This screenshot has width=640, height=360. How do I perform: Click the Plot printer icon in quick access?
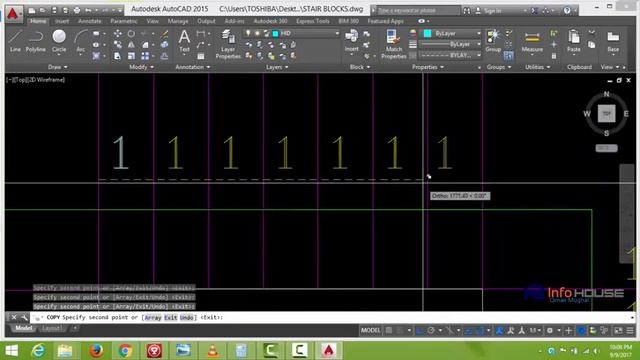[x=77, y=10]
